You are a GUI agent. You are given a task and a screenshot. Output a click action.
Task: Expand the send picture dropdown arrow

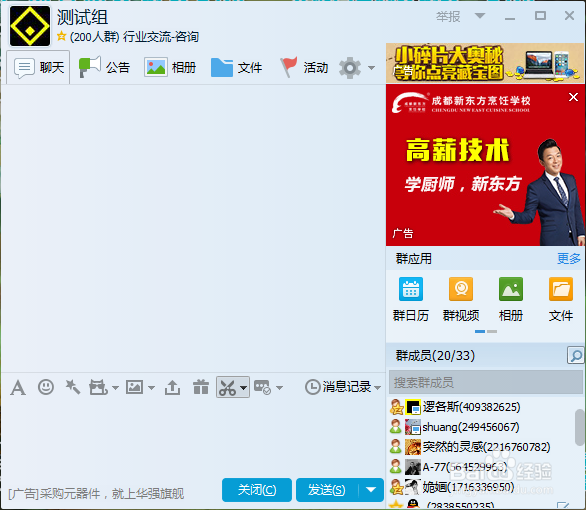coord(151,388)
